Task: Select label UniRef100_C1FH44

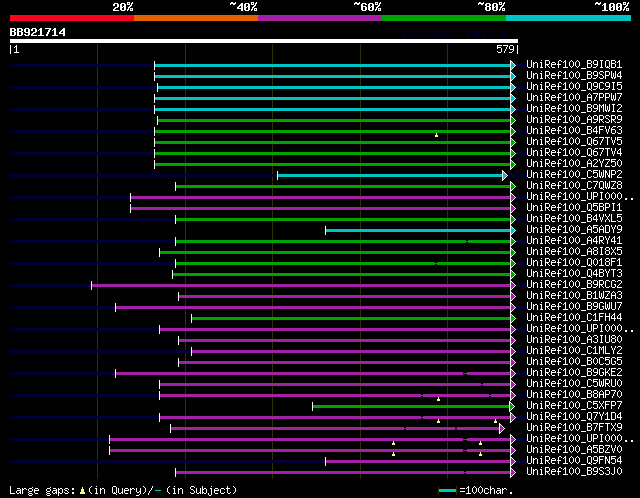Action: pos(574,318)
